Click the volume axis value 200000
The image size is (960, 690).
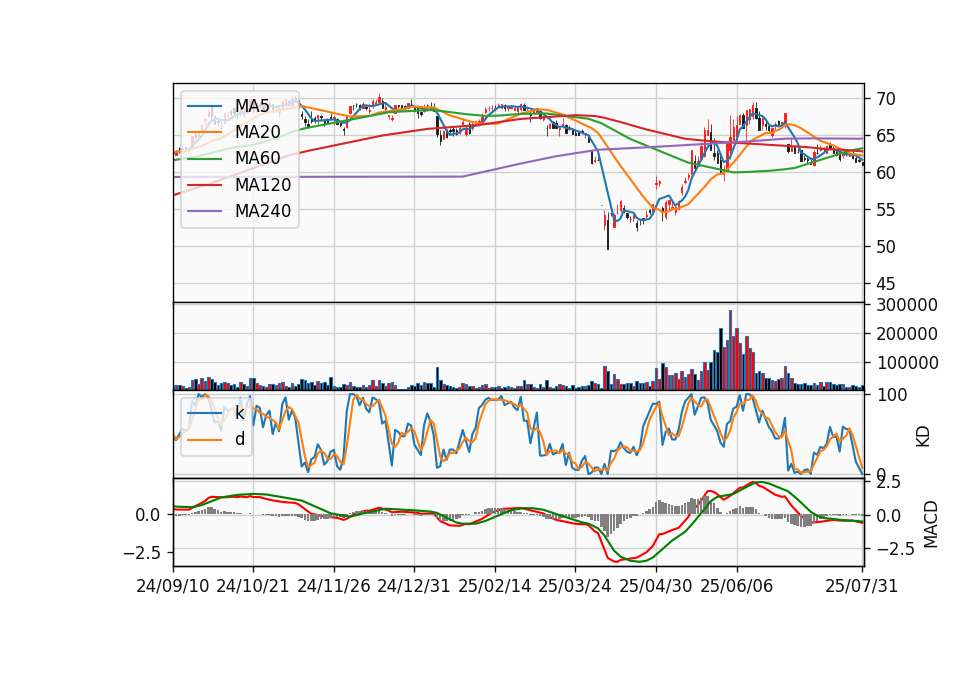pos(907,334)
